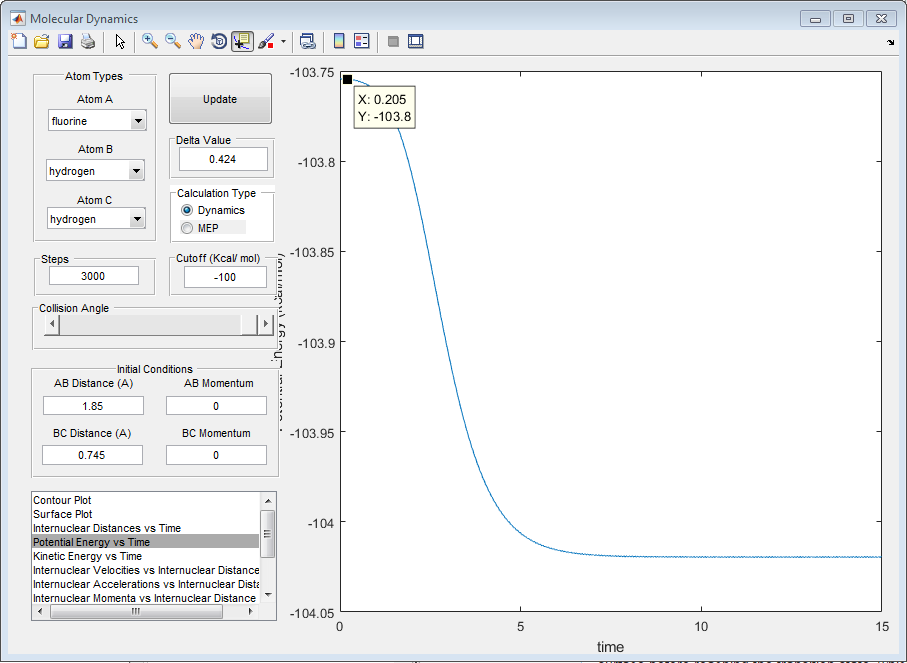Viewport: 907px width, 663px height.
Task: Choose Contour Plot in the plot list
Action: pyautogui.click(x=63, y=500)
